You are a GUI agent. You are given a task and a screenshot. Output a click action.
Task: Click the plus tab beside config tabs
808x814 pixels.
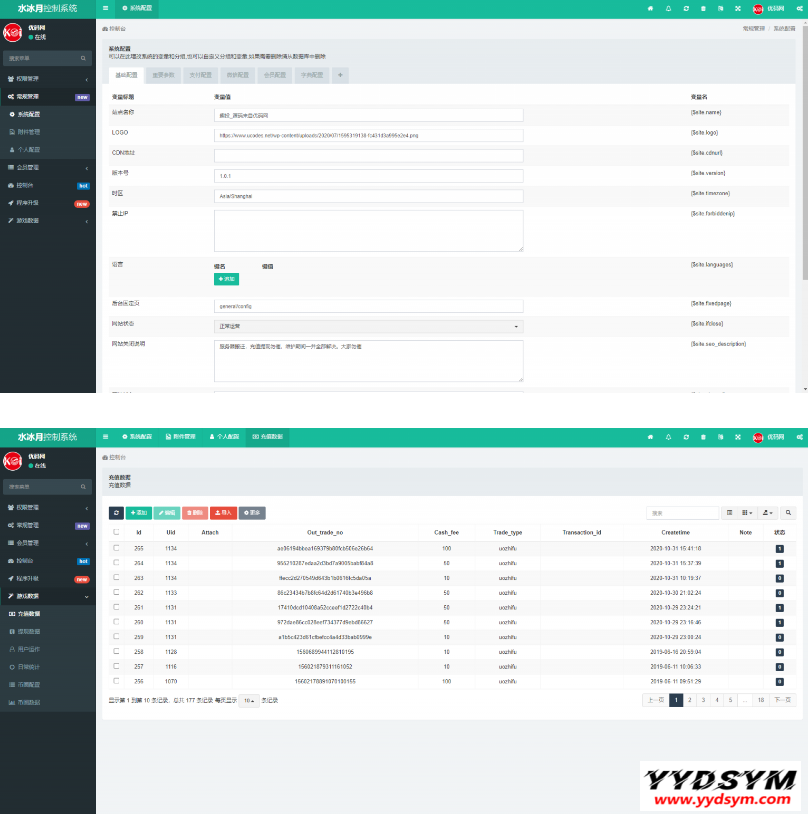click(340, 75)
